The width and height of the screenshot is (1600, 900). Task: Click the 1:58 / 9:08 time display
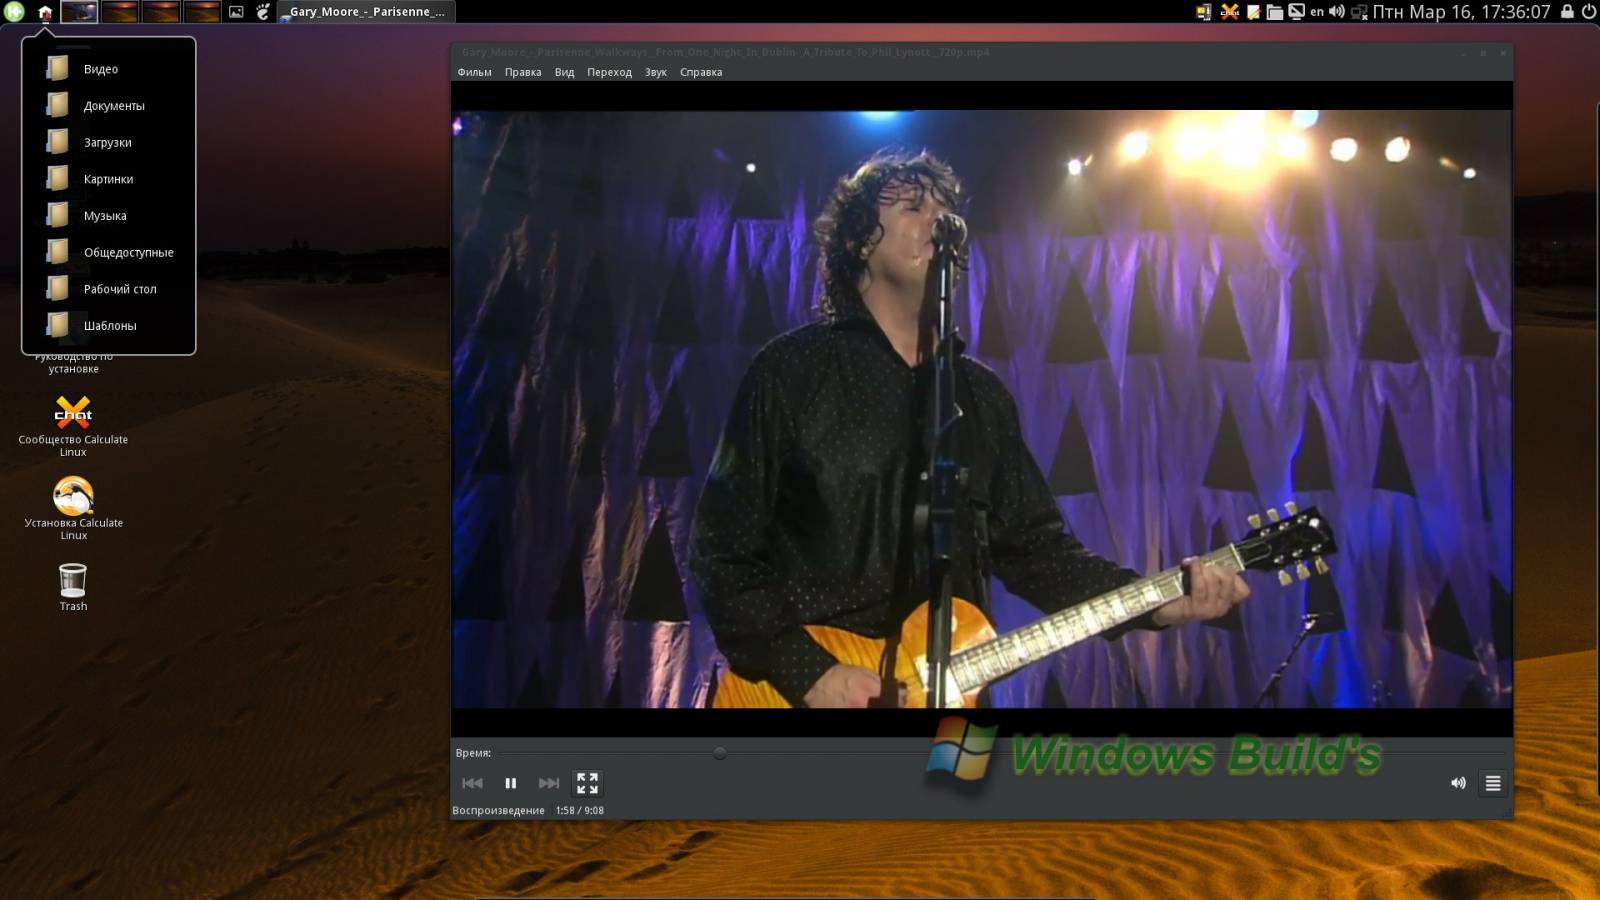(x=580, y=811)
